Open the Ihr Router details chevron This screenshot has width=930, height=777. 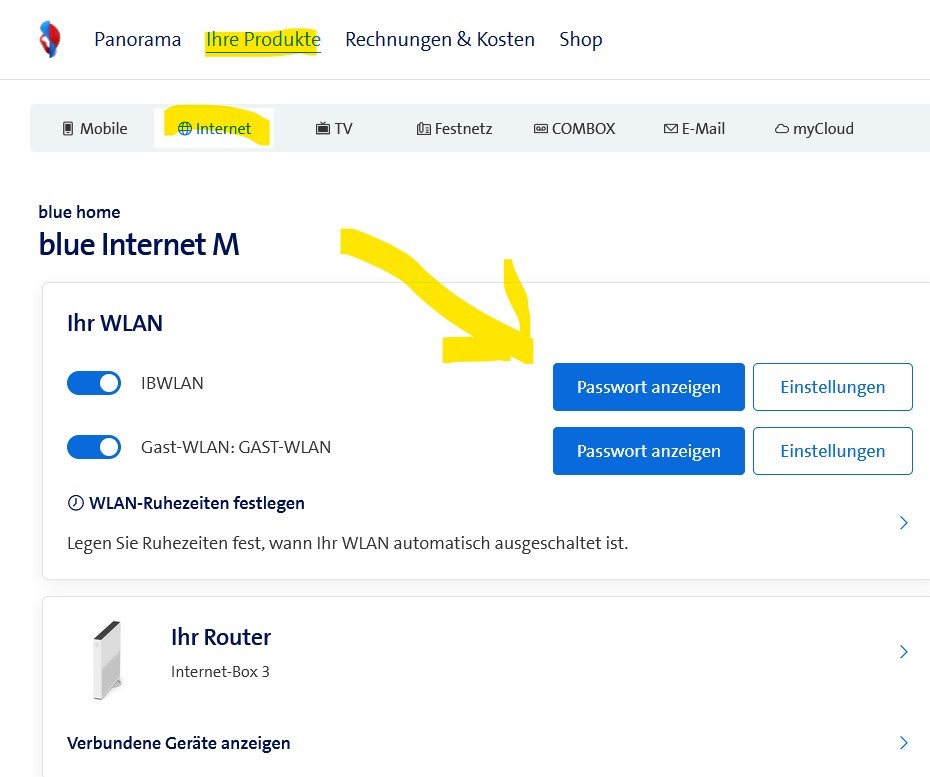pyautogui.click(x=903, y=651)
